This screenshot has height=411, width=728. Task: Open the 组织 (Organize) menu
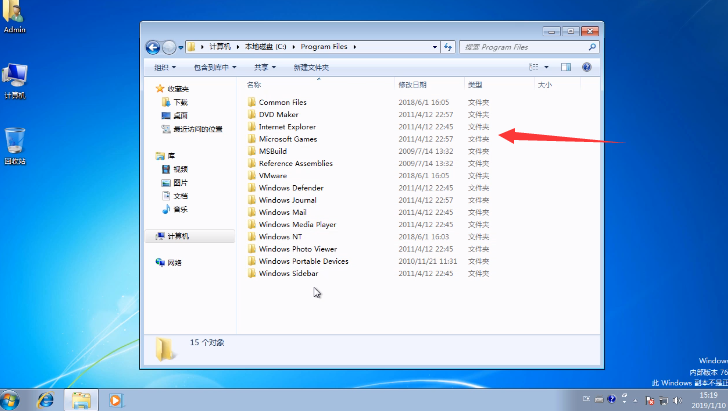[x=165, y=67]
